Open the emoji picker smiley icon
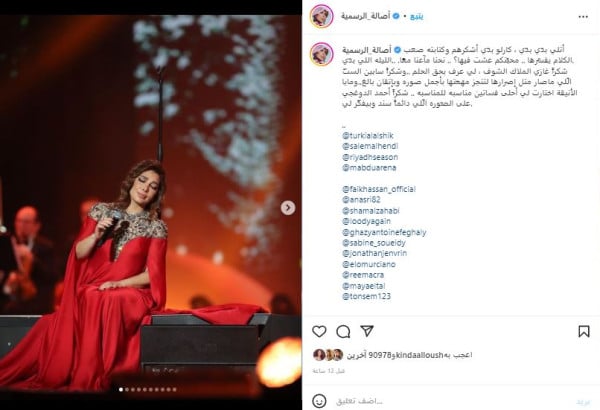Viewport: 600px width, 410px height. coord(320,401)
